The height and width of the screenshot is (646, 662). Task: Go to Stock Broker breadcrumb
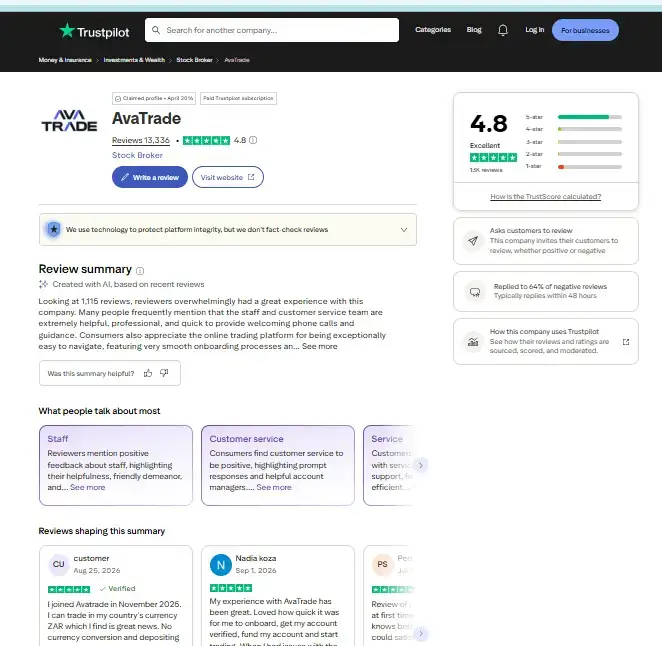194,60
